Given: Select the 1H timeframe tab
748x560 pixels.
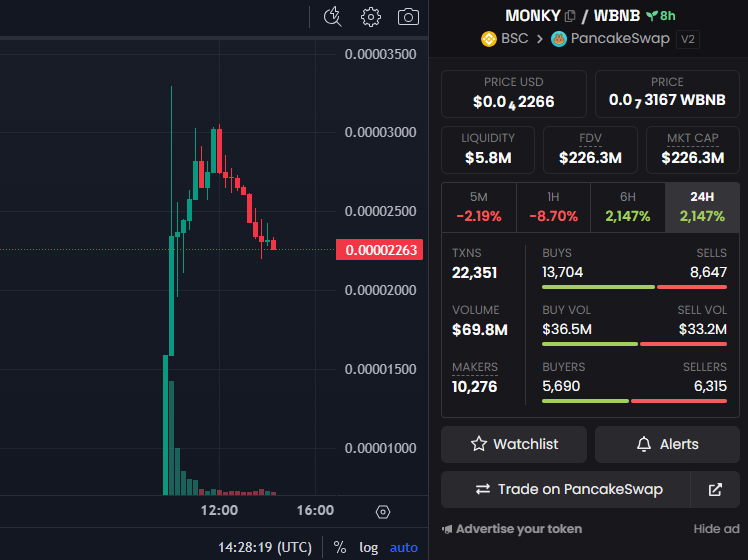Looking at the screenshot, I should click(553, 207).
